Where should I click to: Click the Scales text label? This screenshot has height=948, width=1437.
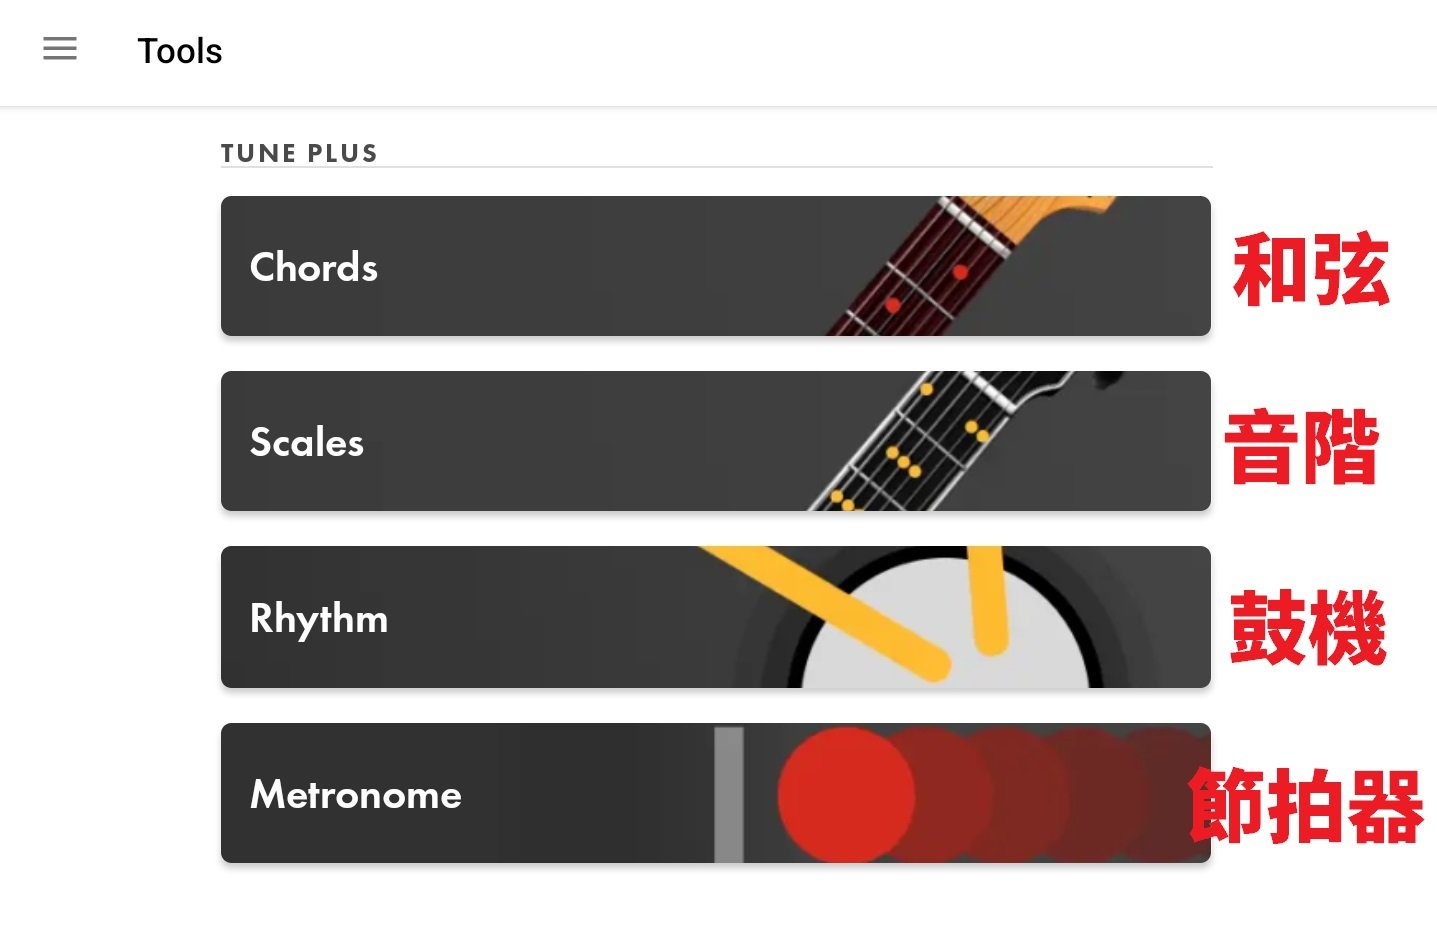pyautogui.click(x=306, y=442)
